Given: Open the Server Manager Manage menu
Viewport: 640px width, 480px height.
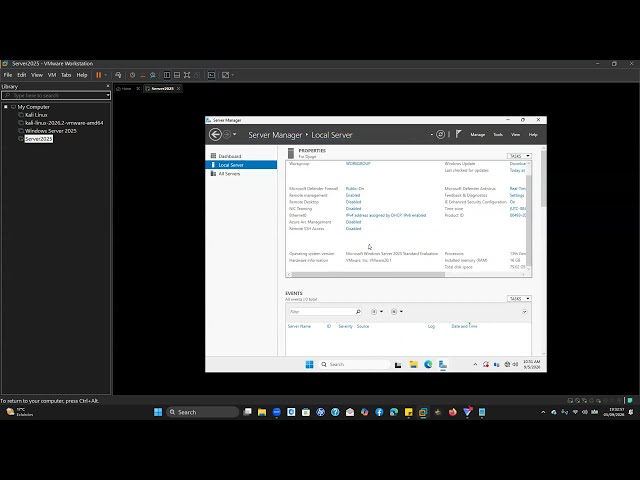Looking at the screenshot, I should 478,135.
